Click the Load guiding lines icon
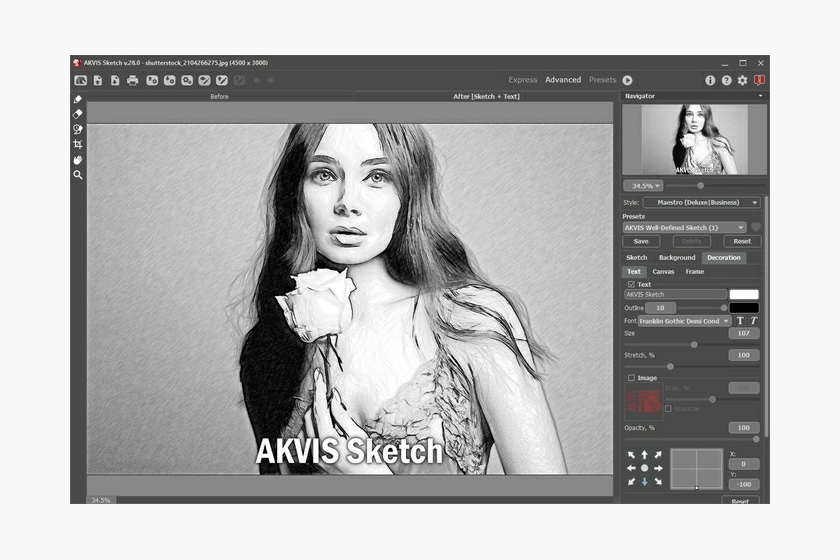840x560 pixels. coord(204,80)
